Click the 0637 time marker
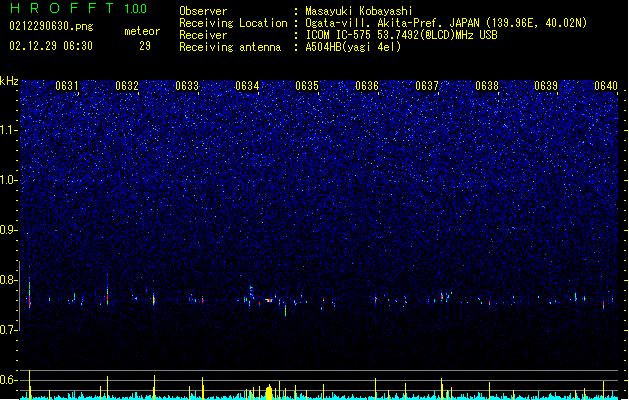This screenshot has height=400, width=629. (x=427, y=86)
